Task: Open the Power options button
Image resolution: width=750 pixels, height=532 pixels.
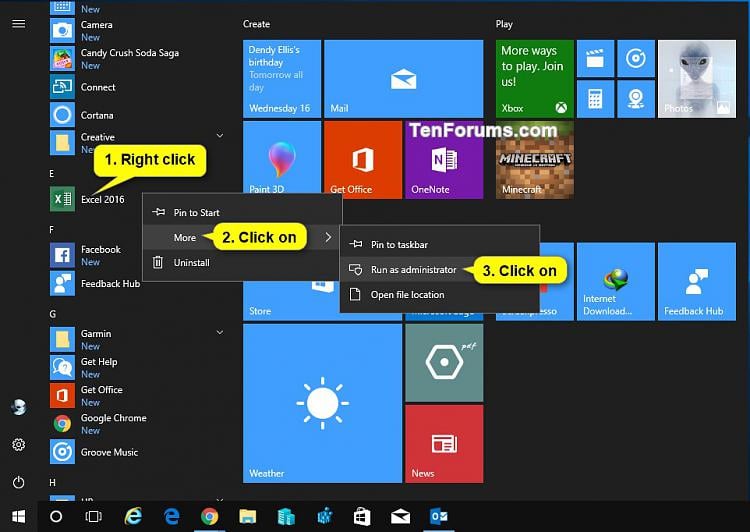Action: tap(19, 482)
